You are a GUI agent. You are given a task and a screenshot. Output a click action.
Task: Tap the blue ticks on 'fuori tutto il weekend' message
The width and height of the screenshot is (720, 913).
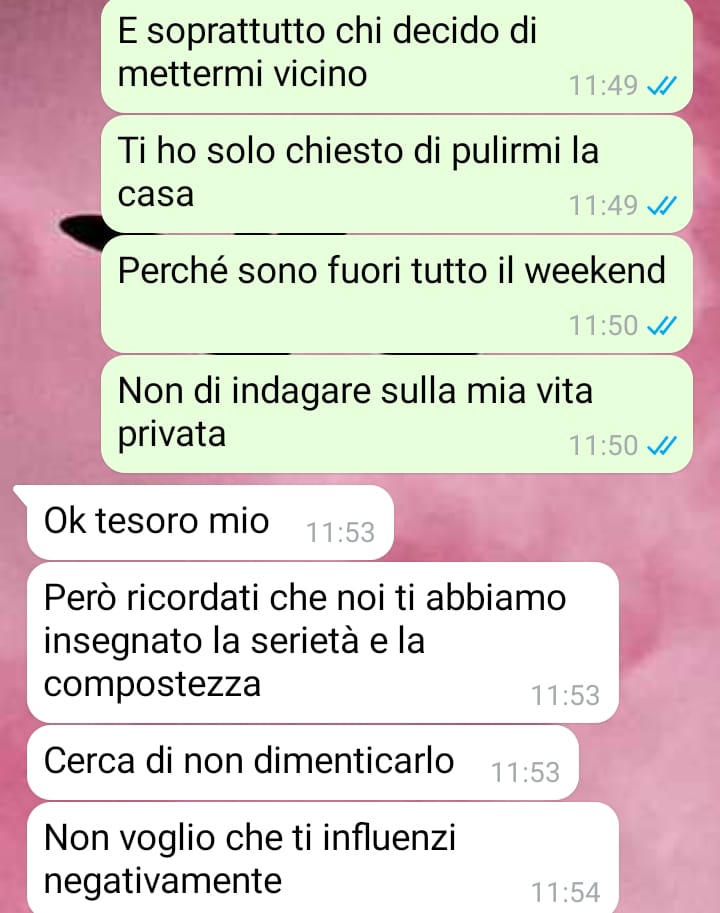pyautogui.click(x=662, y=325)
